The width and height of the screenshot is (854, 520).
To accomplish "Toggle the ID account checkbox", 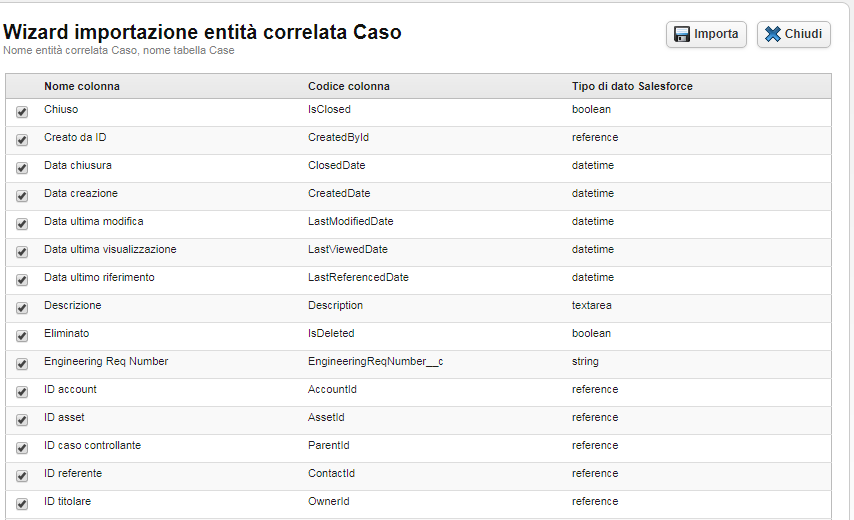I will click(x=22, y=392).
